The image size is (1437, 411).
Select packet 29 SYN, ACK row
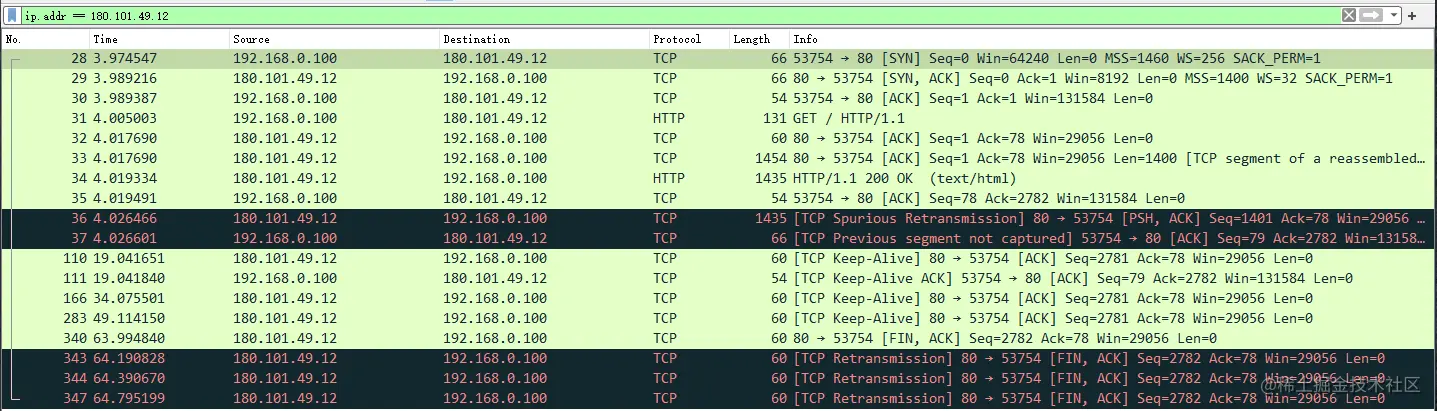click(x=718, y=79)
